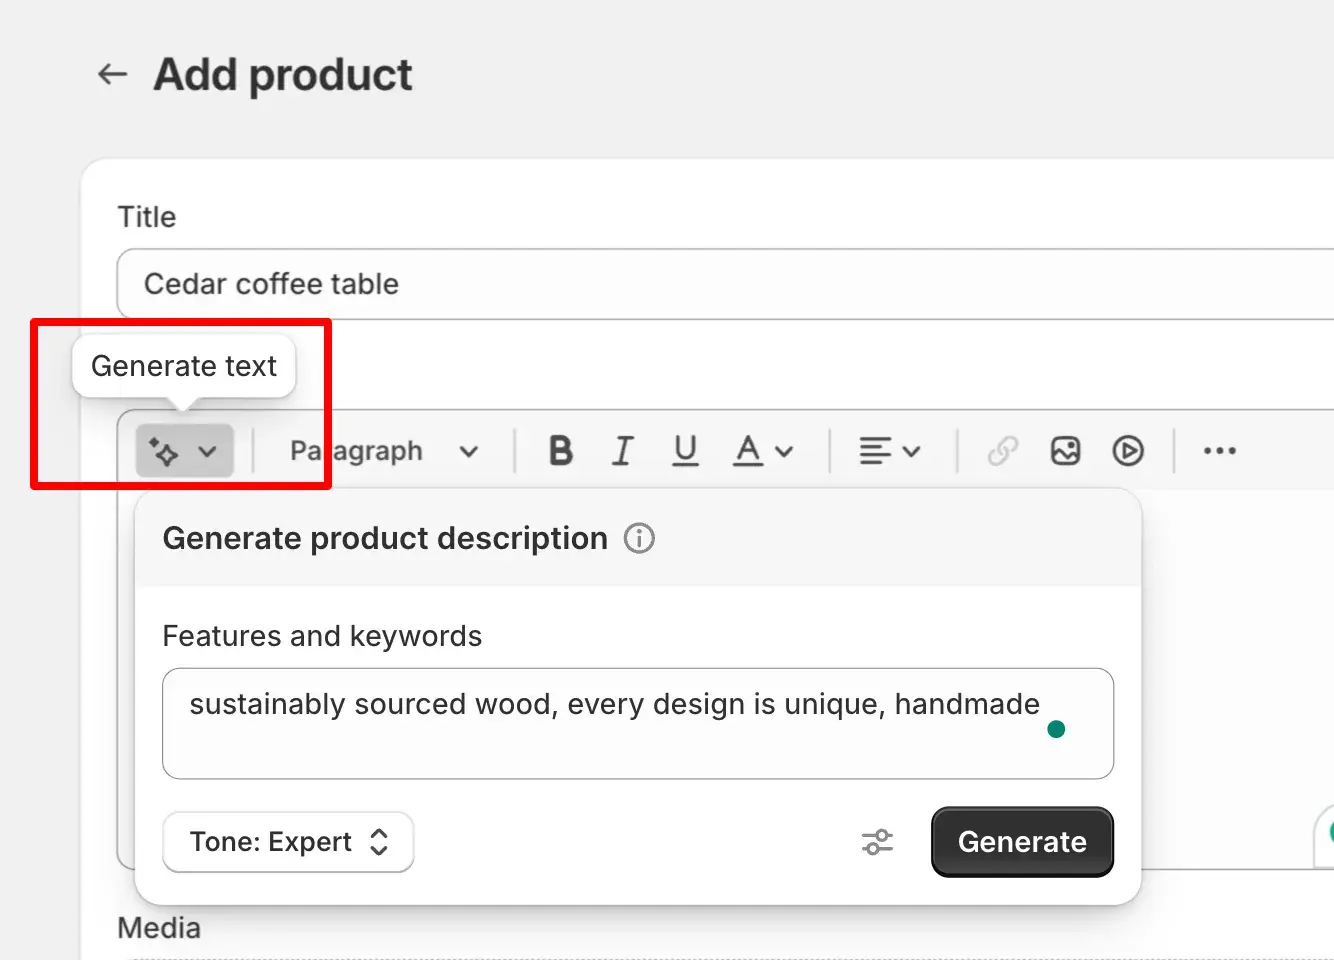Toggle italic formatting

tap(623, 451)
